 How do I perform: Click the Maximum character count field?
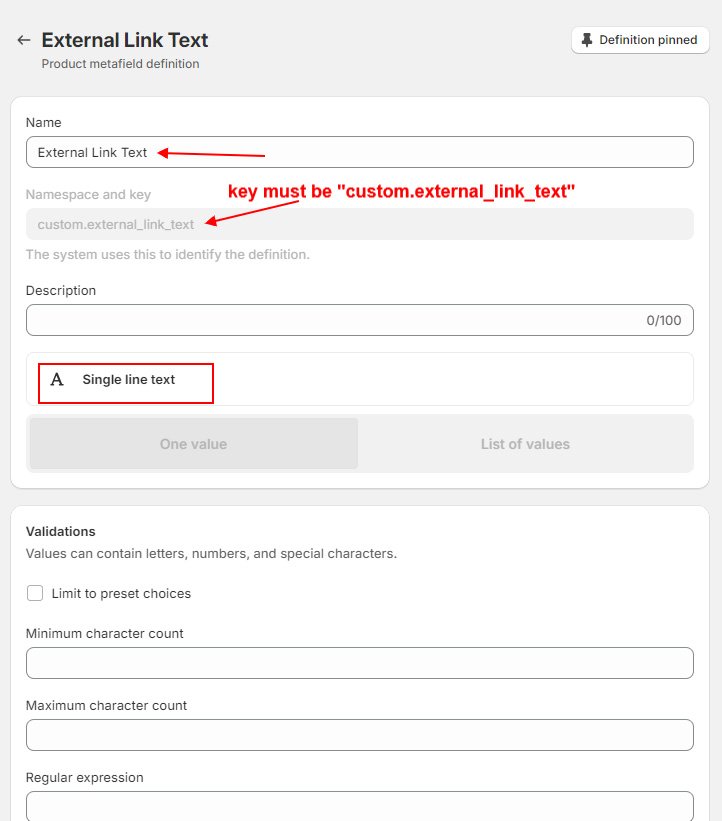point(360,735)
